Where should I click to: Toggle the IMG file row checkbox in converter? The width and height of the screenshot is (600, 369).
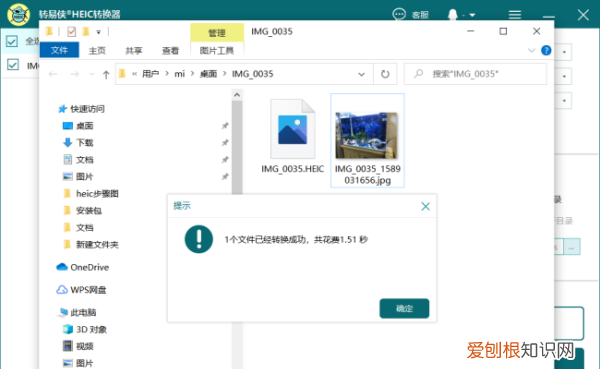13,65
